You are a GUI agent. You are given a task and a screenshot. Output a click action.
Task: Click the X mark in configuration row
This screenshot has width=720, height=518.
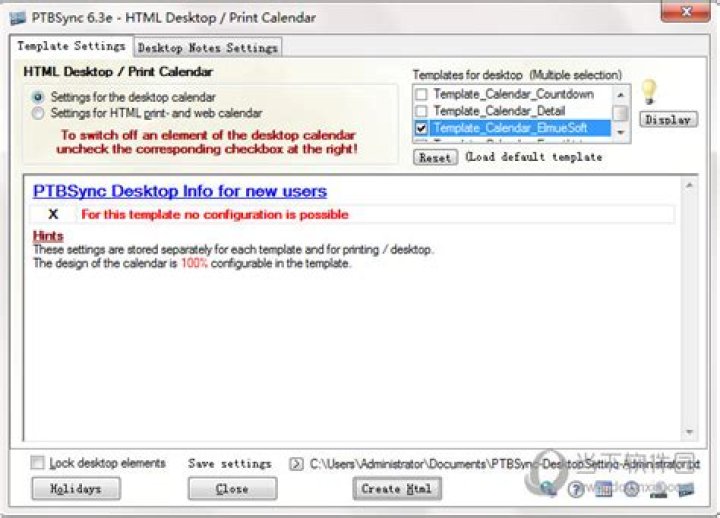(53, 214)
